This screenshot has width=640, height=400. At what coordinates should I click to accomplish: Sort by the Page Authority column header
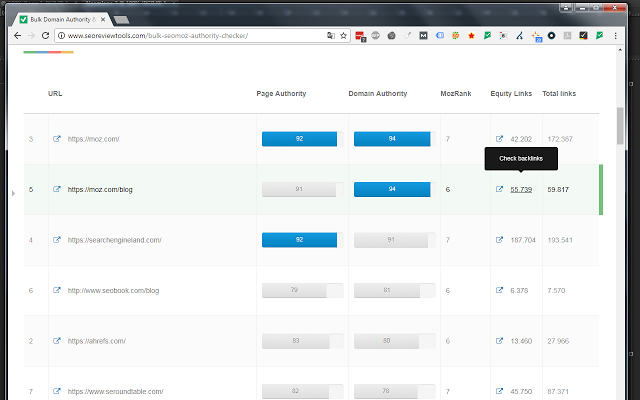point(281,93)
